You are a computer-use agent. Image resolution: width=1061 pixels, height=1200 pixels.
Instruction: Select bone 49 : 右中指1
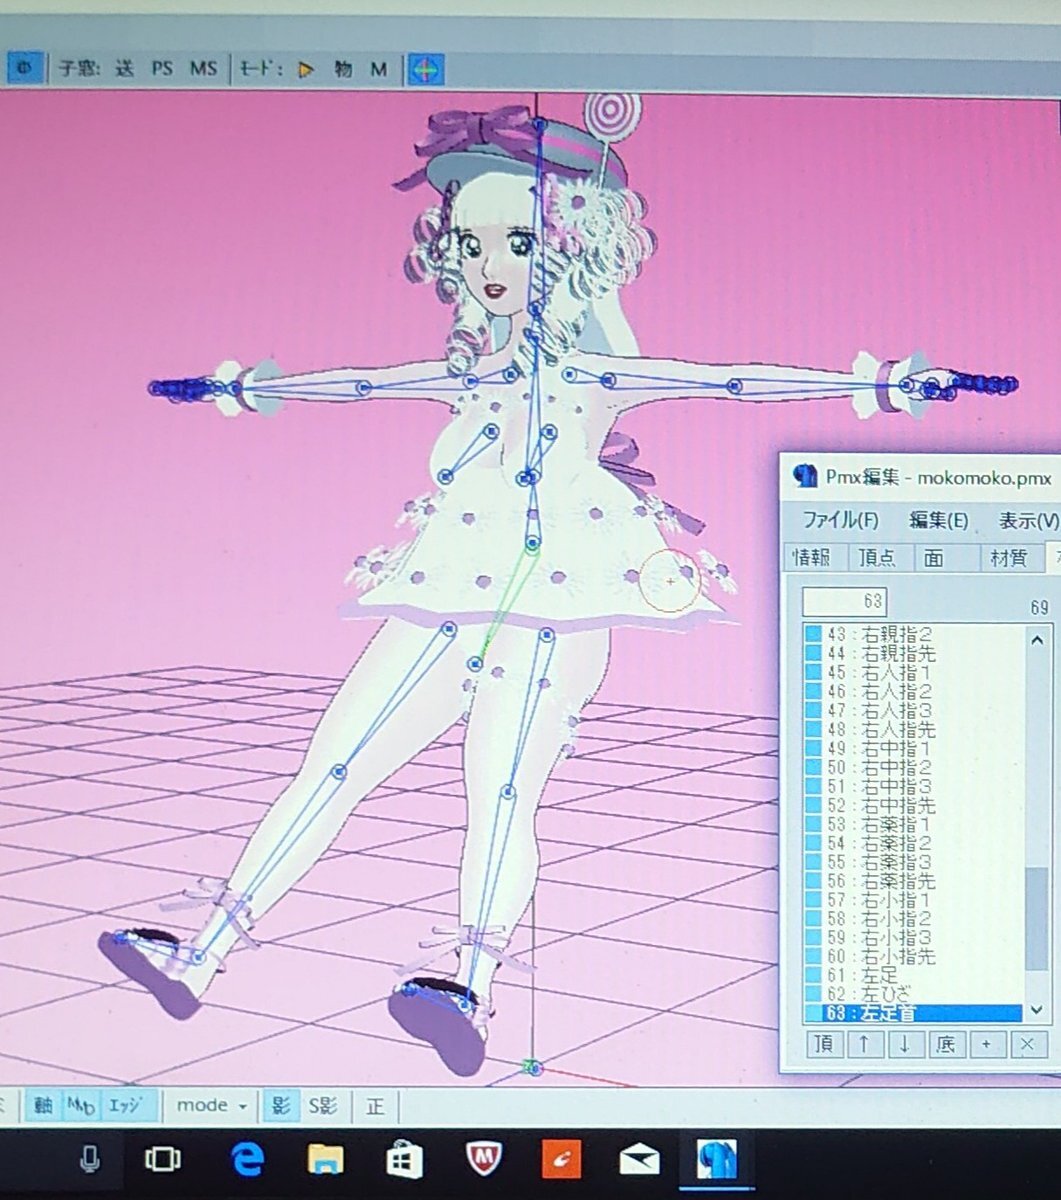pyautogui.click(x=914, y=748)
